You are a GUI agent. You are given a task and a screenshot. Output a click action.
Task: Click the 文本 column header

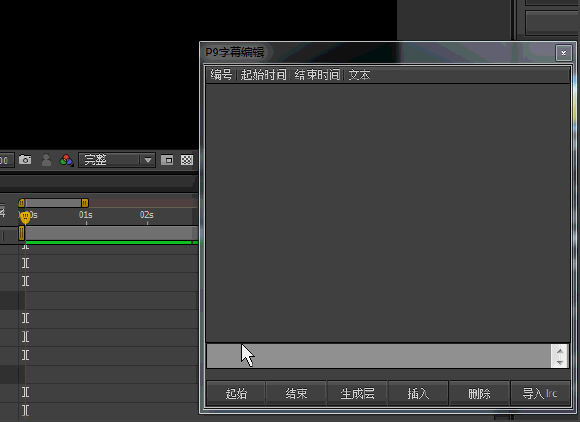coord(359,75)
